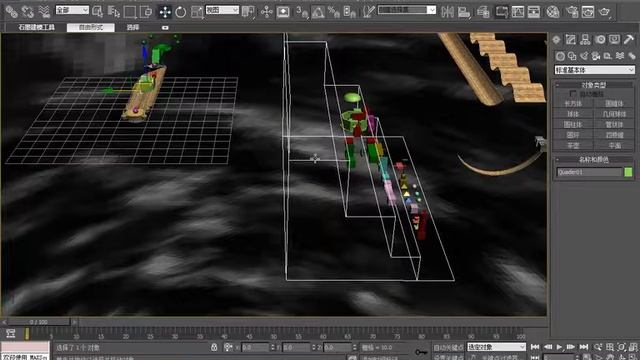
Task: Open the 视图 reference coordinate dropdown
Action: (222, 10)
